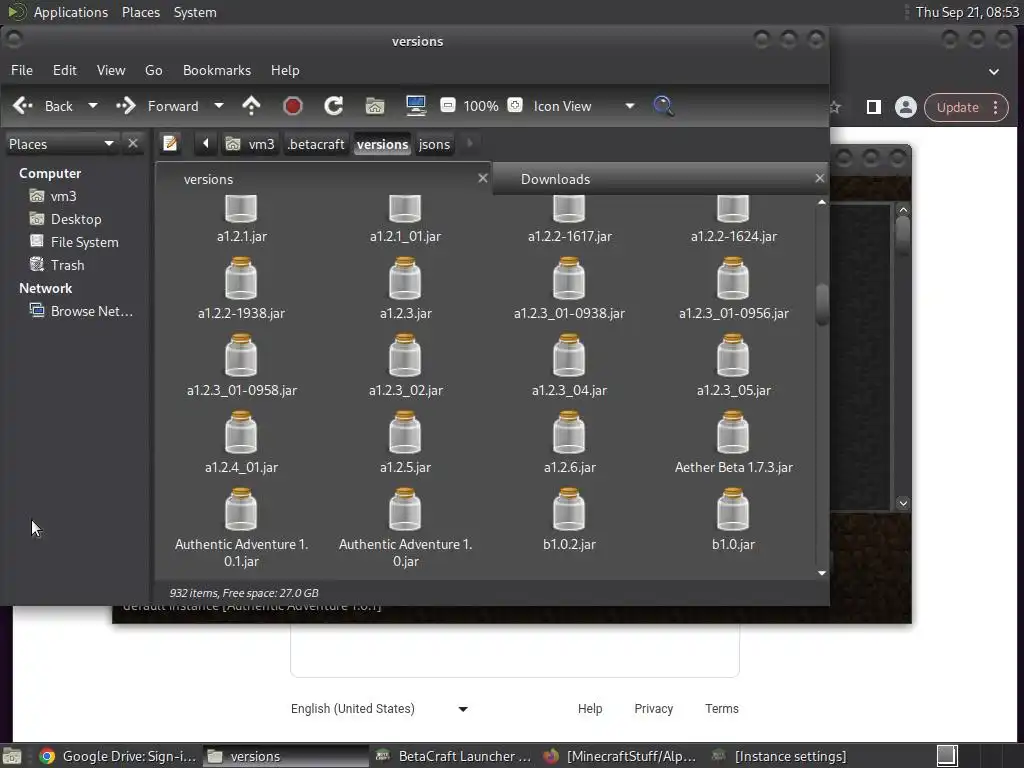Go to vm3 in the path bar
1024x768 pixels.
click(250, 144)
